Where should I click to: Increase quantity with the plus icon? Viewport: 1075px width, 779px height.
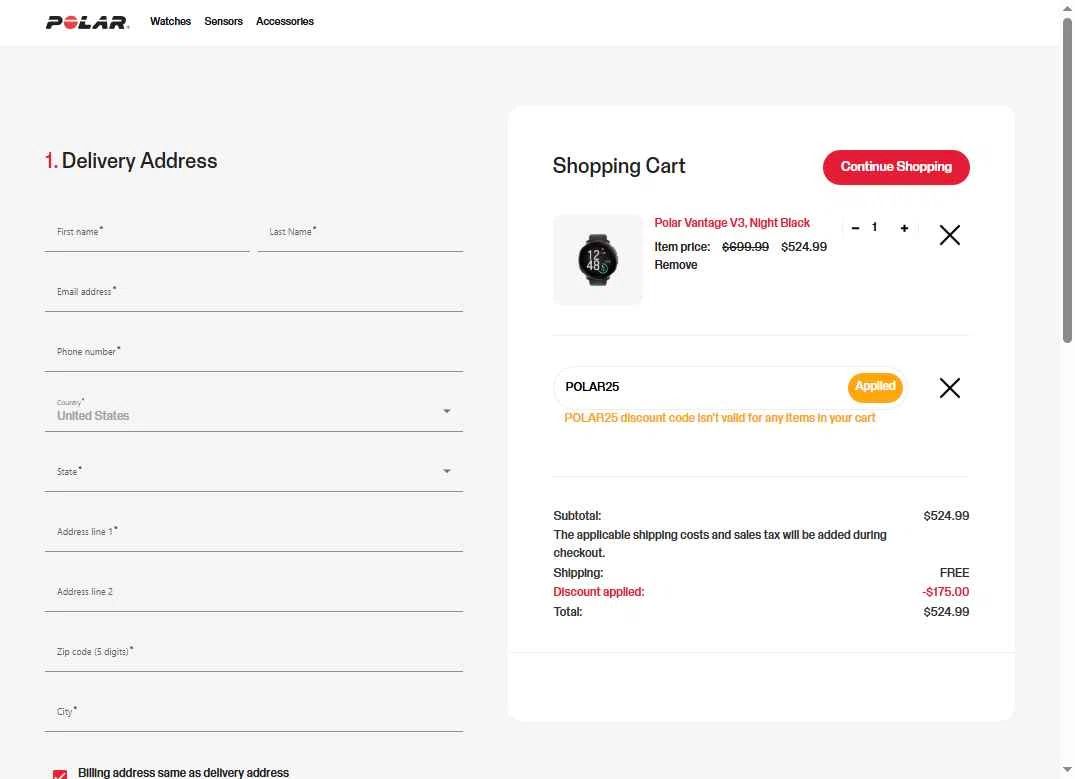[x=904, y=228]
